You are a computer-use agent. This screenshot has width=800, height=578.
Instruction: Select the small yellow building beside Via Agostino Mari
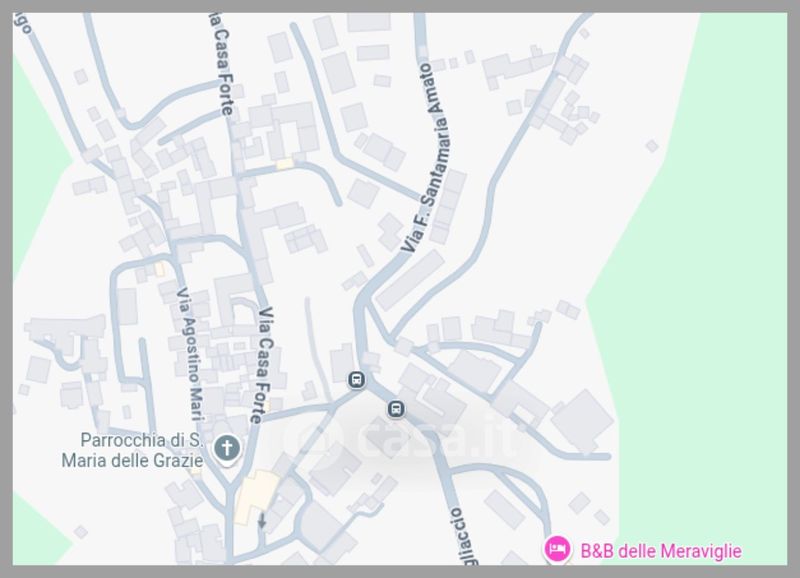(x=160, y=269)
